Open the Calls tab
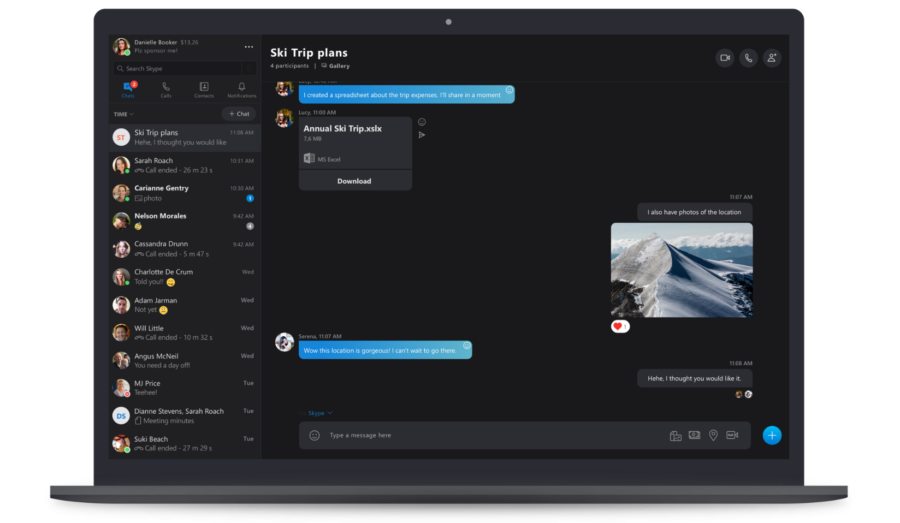Viewport: 900px width, 523px height. click(x=166, y=90)
